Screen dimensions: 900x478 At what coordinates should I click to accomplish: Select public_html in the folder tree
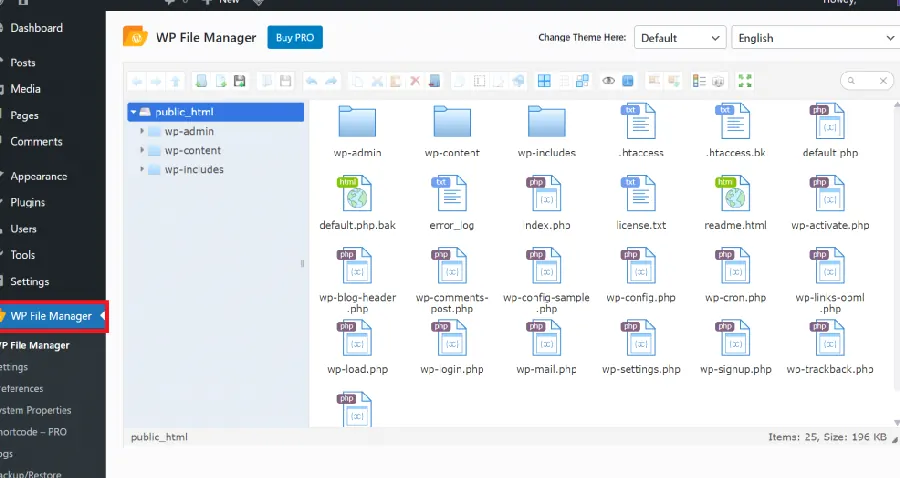point(215,112)
